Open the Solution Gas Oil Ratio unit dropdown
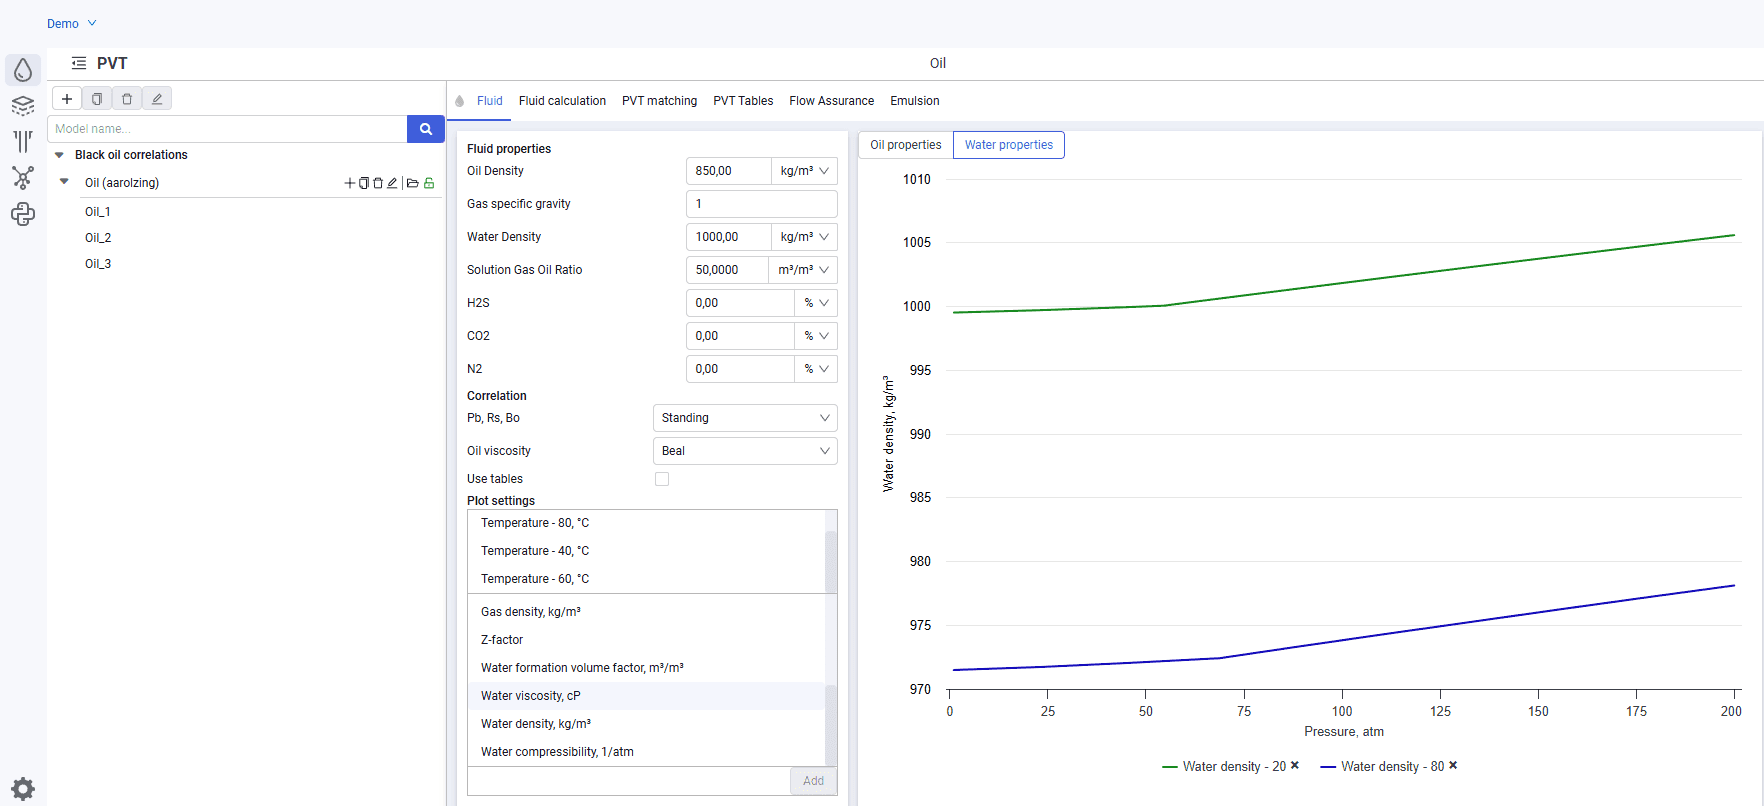This screenshot has height=806, width=1764. (x=802, y=270)
